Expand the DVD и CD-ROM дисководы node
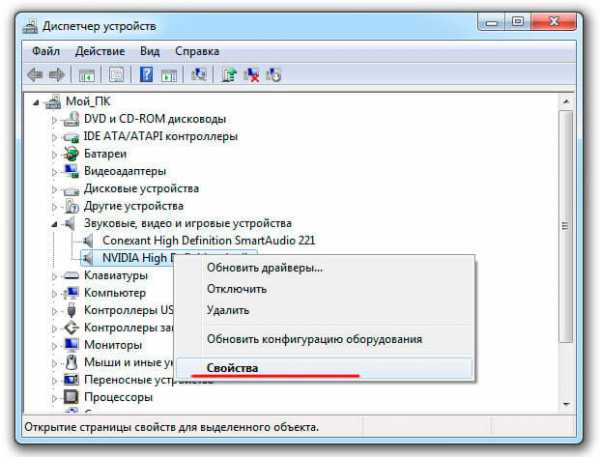This screenshot has width=600, height=457. point(55,120)
